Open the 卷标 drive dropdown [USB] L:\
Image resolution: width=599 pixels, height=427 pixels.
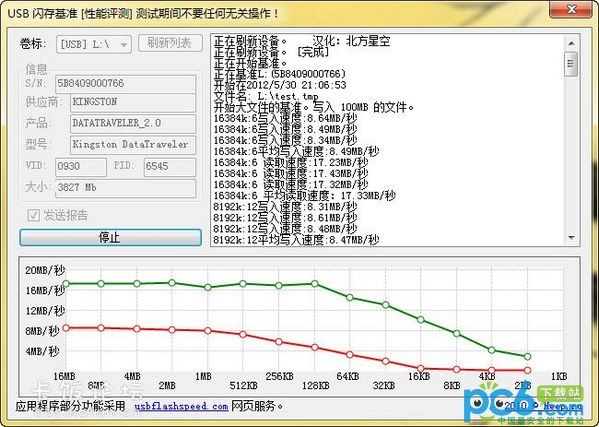tap(94, 44)
